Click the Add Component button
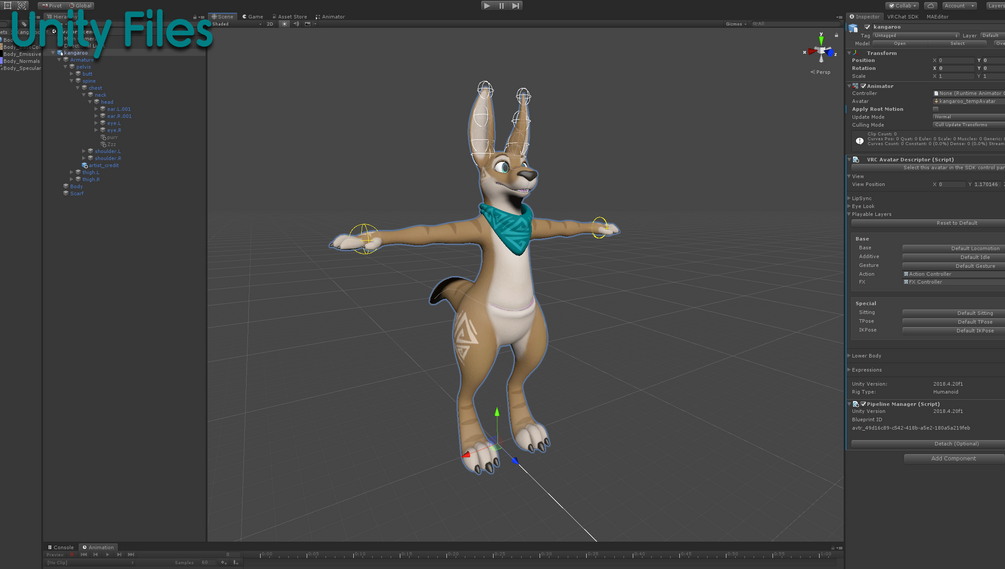The width and height of the screenshot is (1005, 569). click(954, 458)
